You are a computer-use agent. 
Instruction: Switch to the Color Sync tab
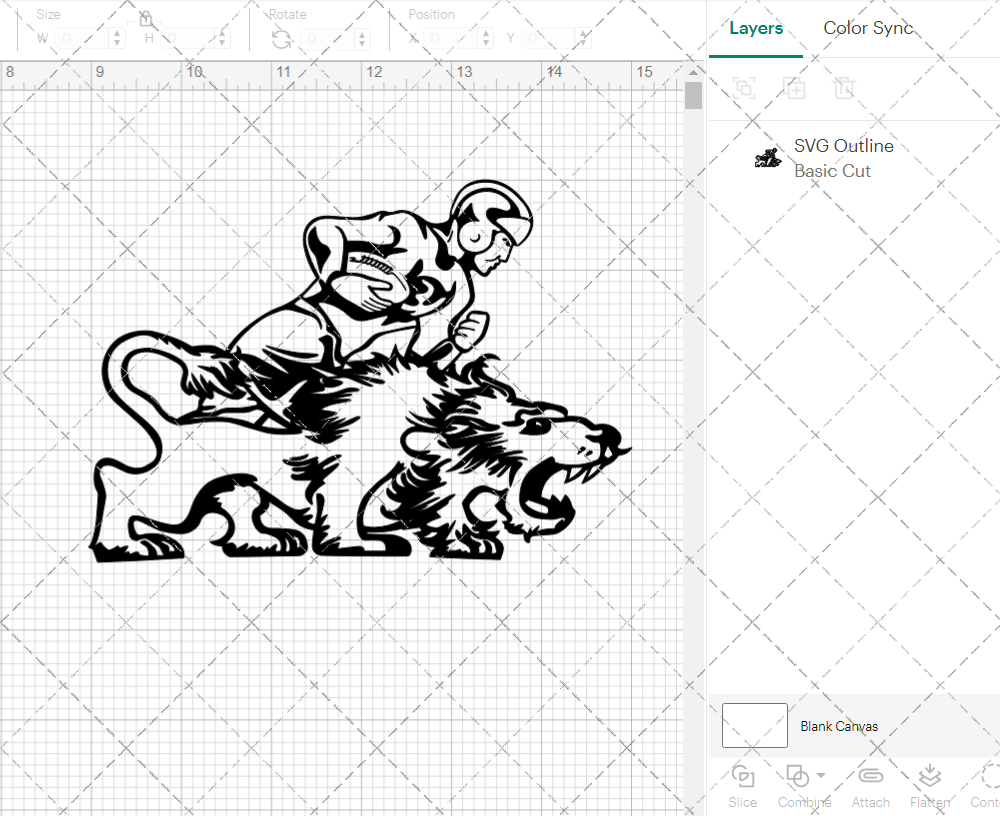(x=868, y=28)
